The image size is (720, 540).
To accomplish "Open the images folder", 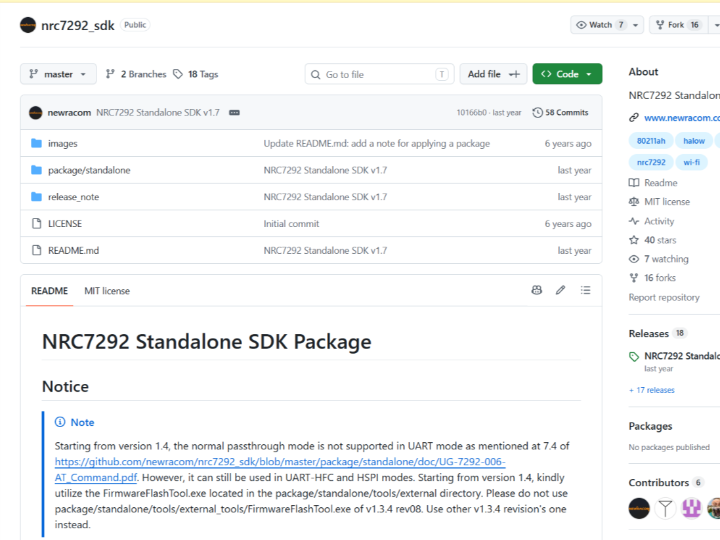I will pos(62,144).
